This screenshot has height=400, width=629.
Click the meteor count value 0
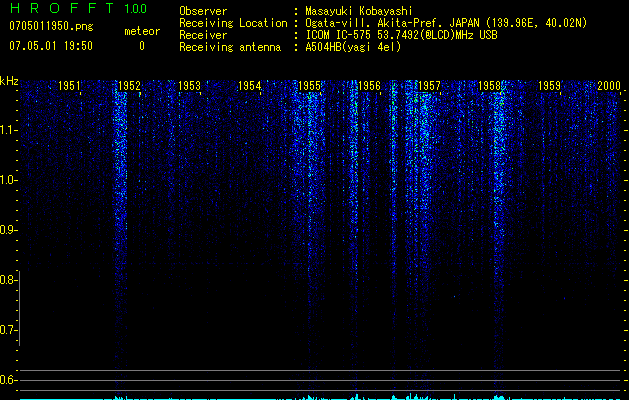click(142, 46)
